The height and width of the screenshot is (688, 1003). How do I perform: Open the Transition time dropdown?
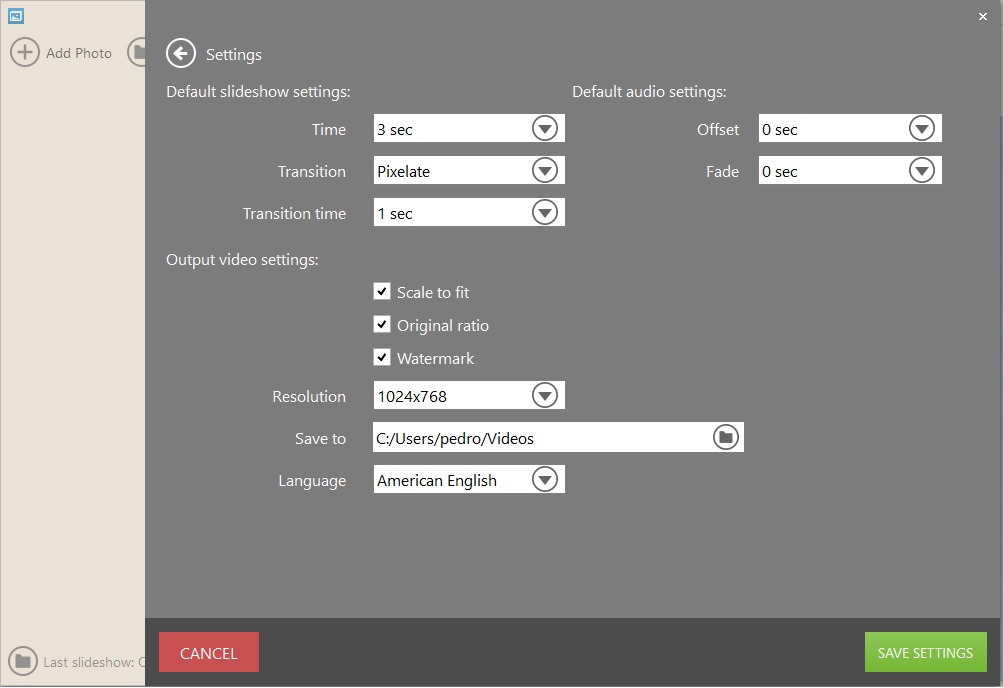pos(544,213)
